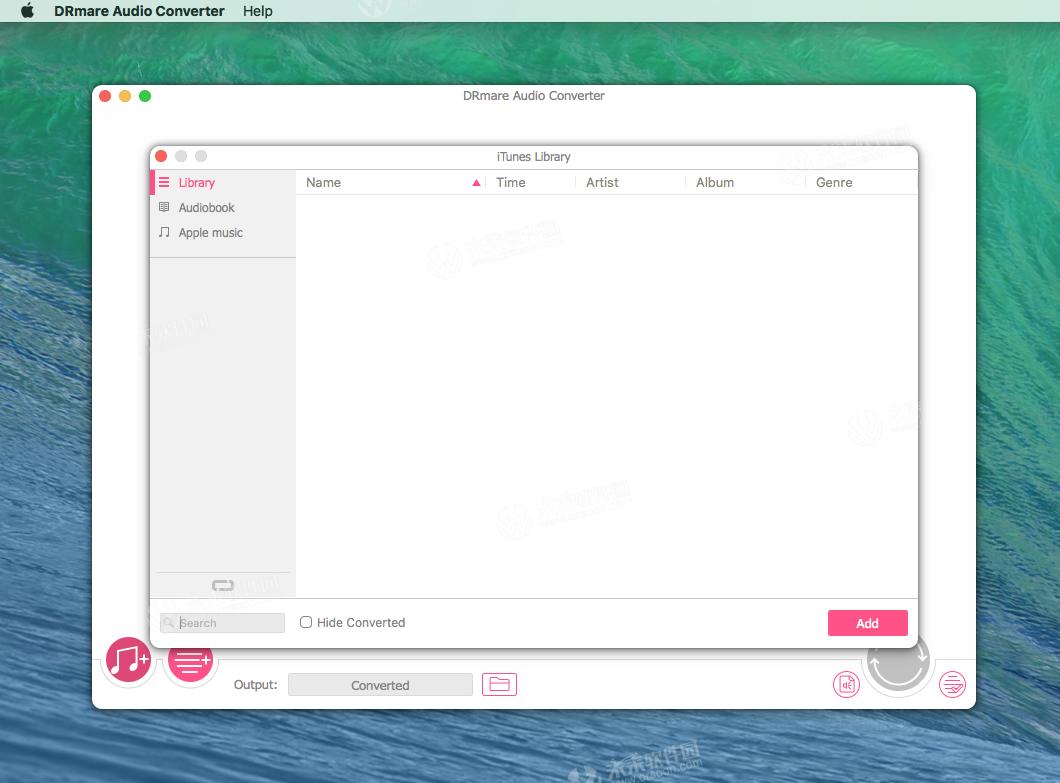Click the Audiobook icon in the sidebar

pyautogui.click(x=166, y=207)
